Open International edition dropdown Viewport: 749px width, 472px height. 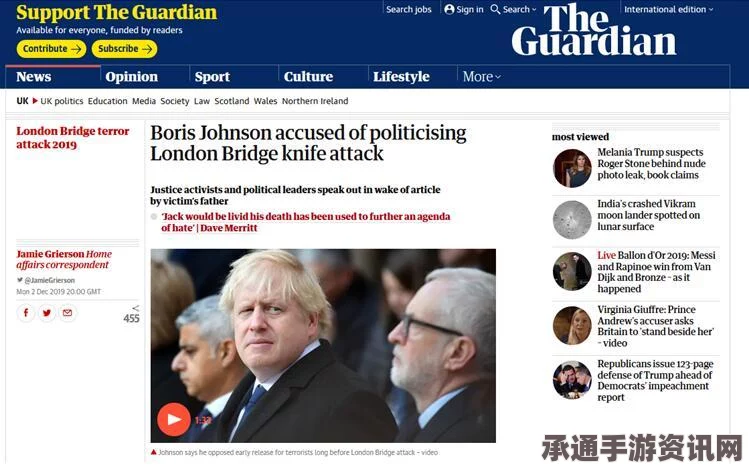pos(668,9)
